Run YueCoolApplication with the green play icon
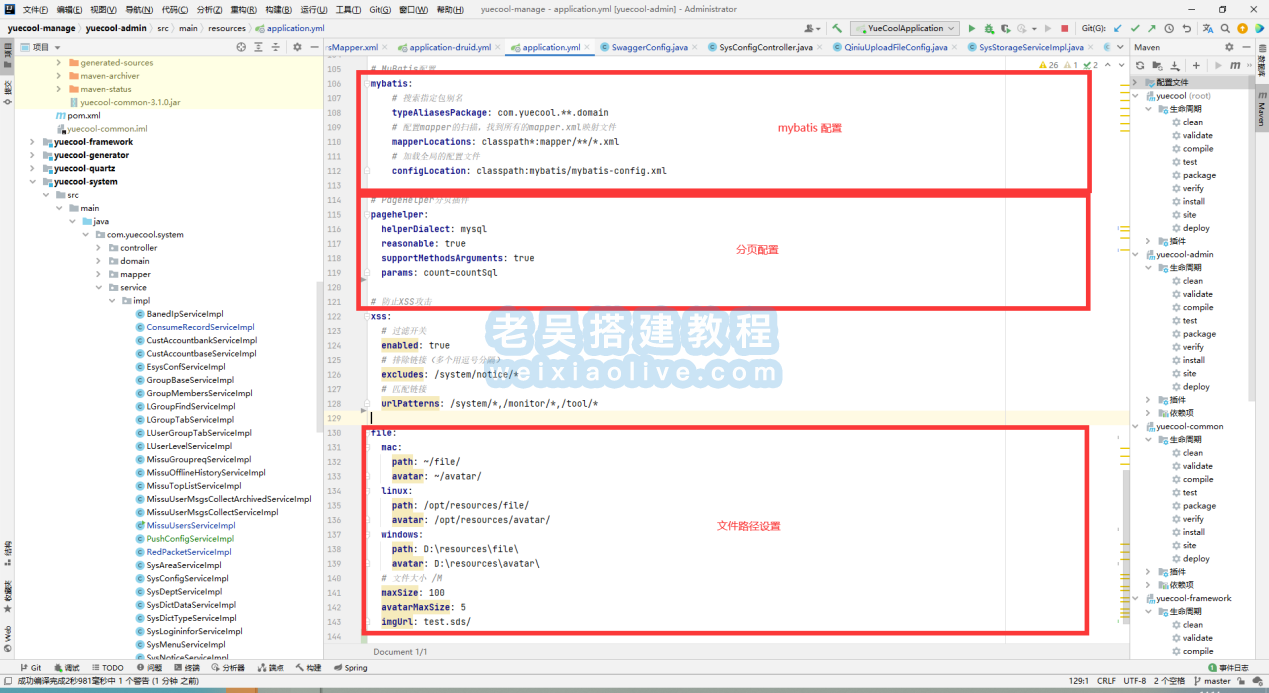The height and width of the screenshot is (693, 1269). pyautogui.click(x=971, y=29)
